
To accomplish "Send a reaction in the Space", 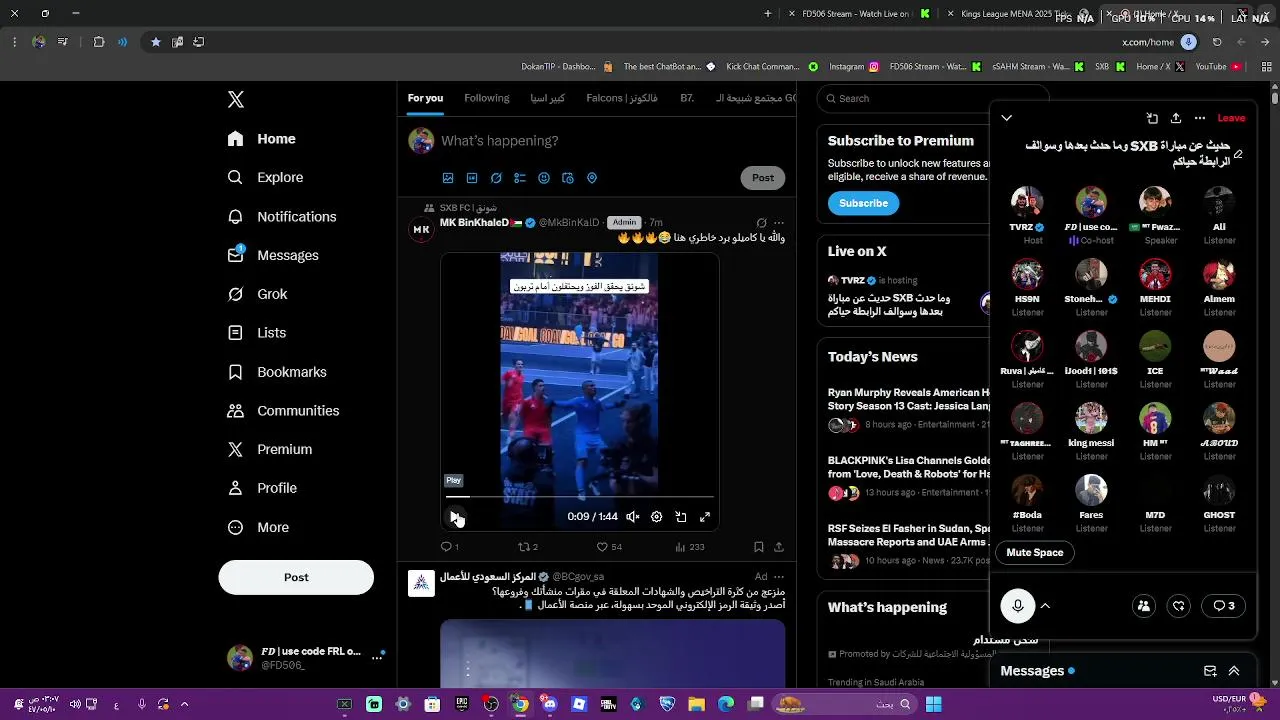I will (x=1179, y=606).
